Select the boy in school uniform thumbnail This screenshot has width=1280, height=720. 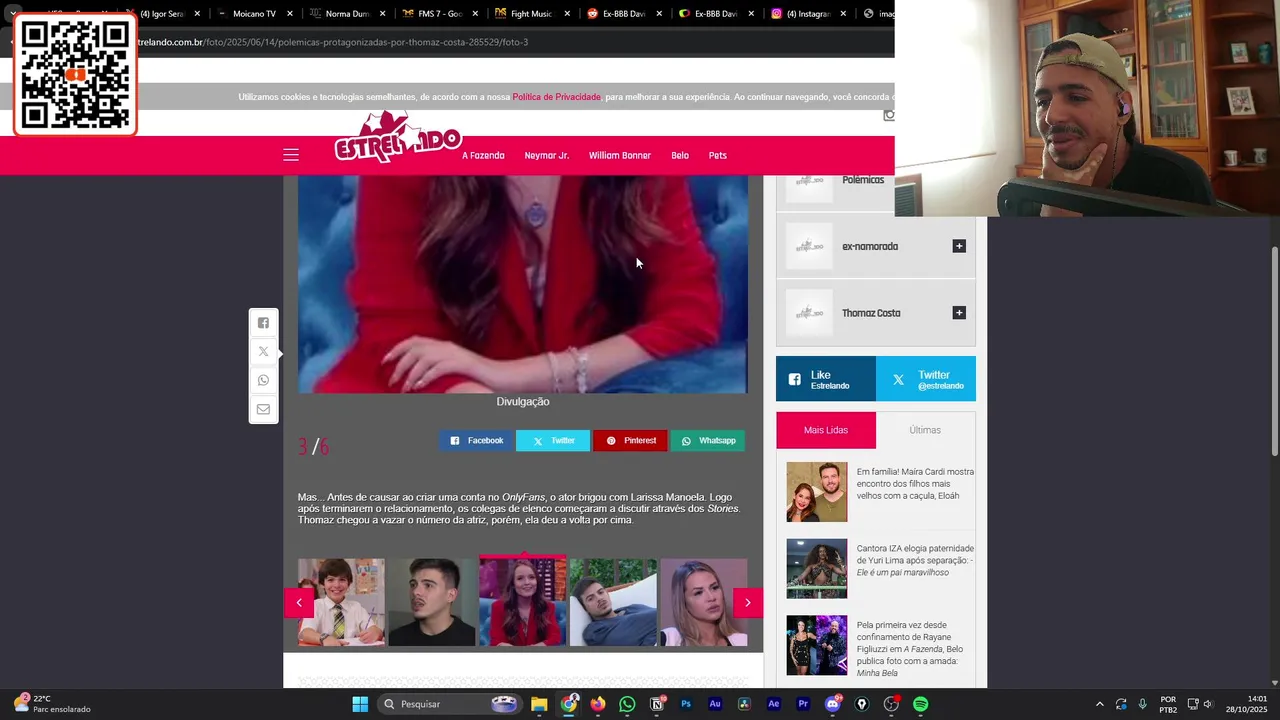click(341, 602)
